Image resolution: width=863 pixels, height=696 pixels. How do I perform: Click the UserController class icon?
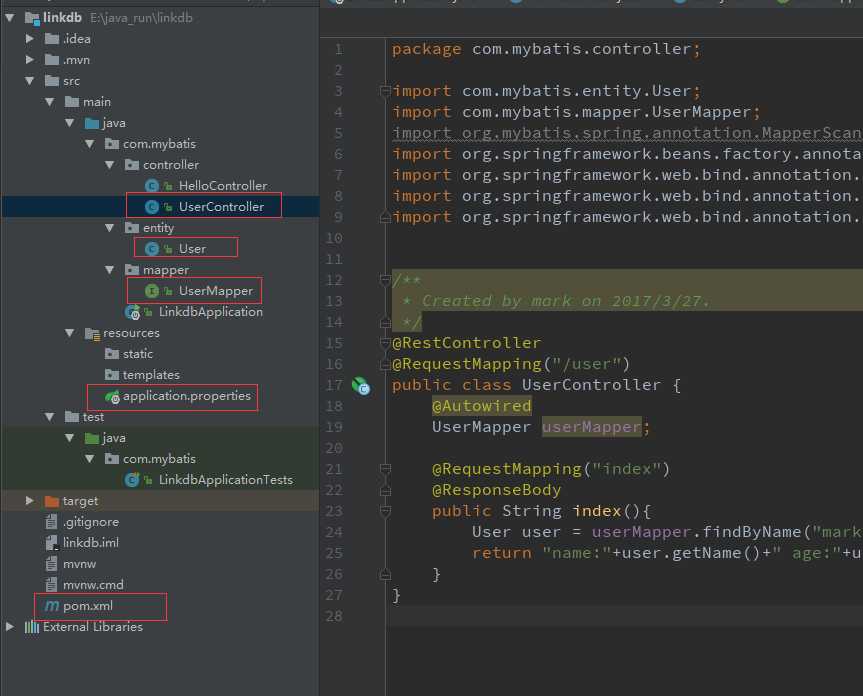click(152, 207)
